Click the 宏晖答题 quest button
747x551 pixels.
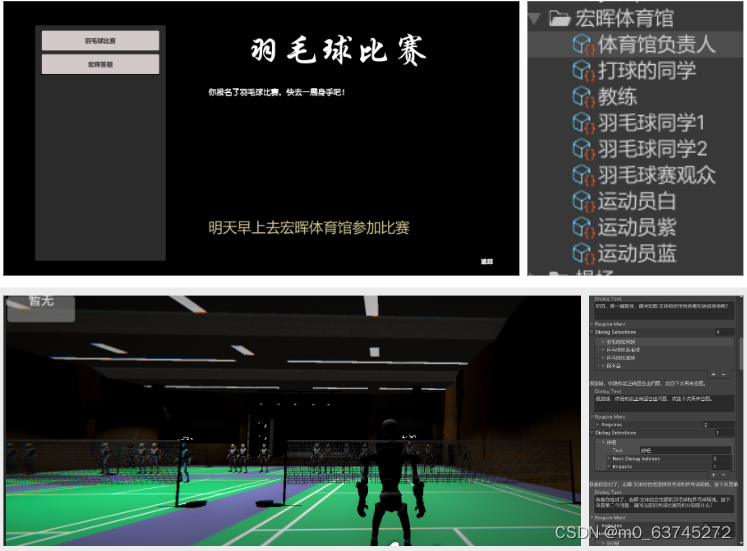(100, 64)
